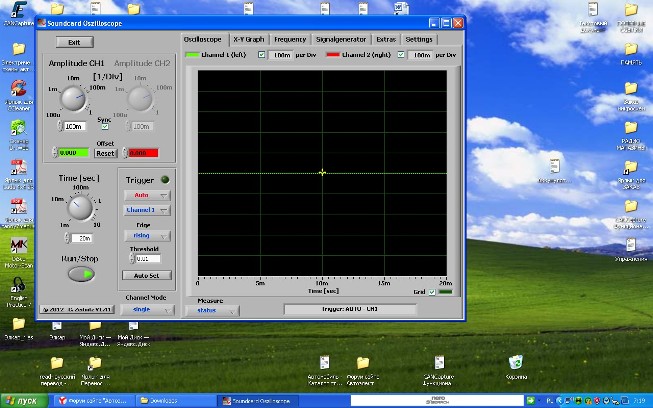Screen dimensions: 653x408
Task: Toggle the Sync amplitude checkbox
Action: click(x=105, y=127)
